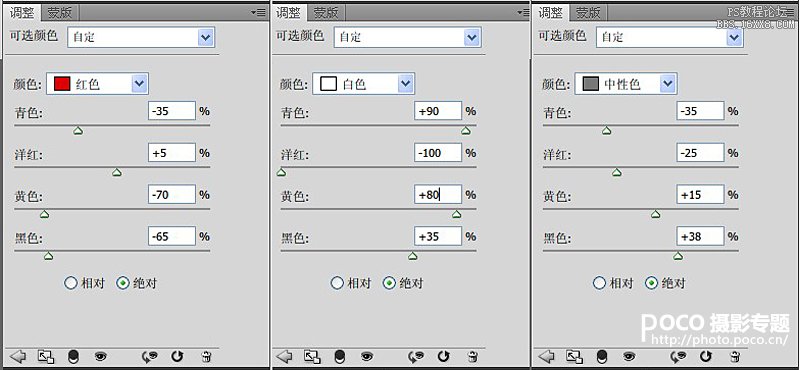Click the photo.poco.cn watermark link

tap(720, 339)
